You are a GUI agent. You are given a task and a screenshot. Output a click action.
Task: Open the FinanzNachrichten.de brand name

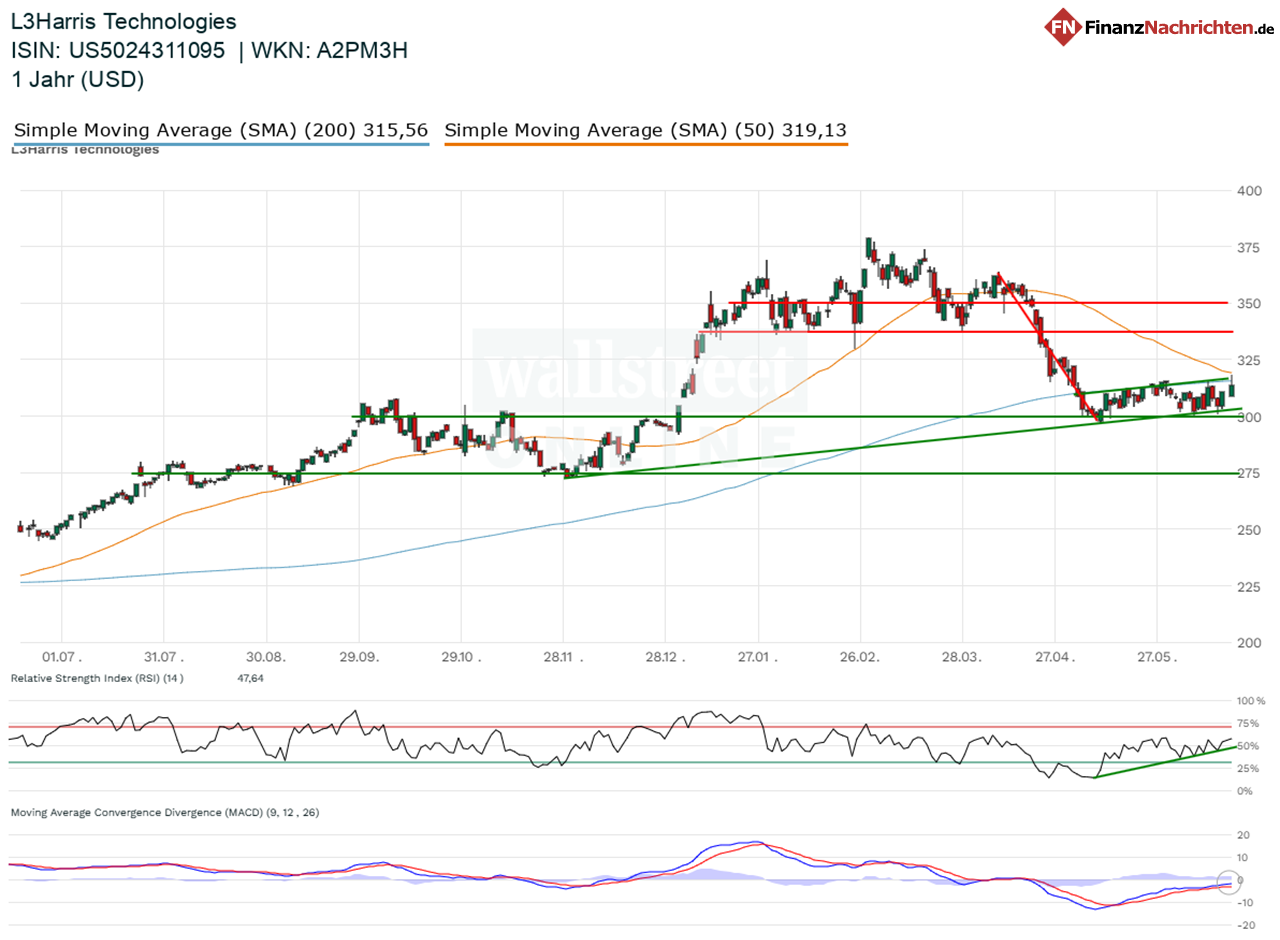[x=1179, y=27]
